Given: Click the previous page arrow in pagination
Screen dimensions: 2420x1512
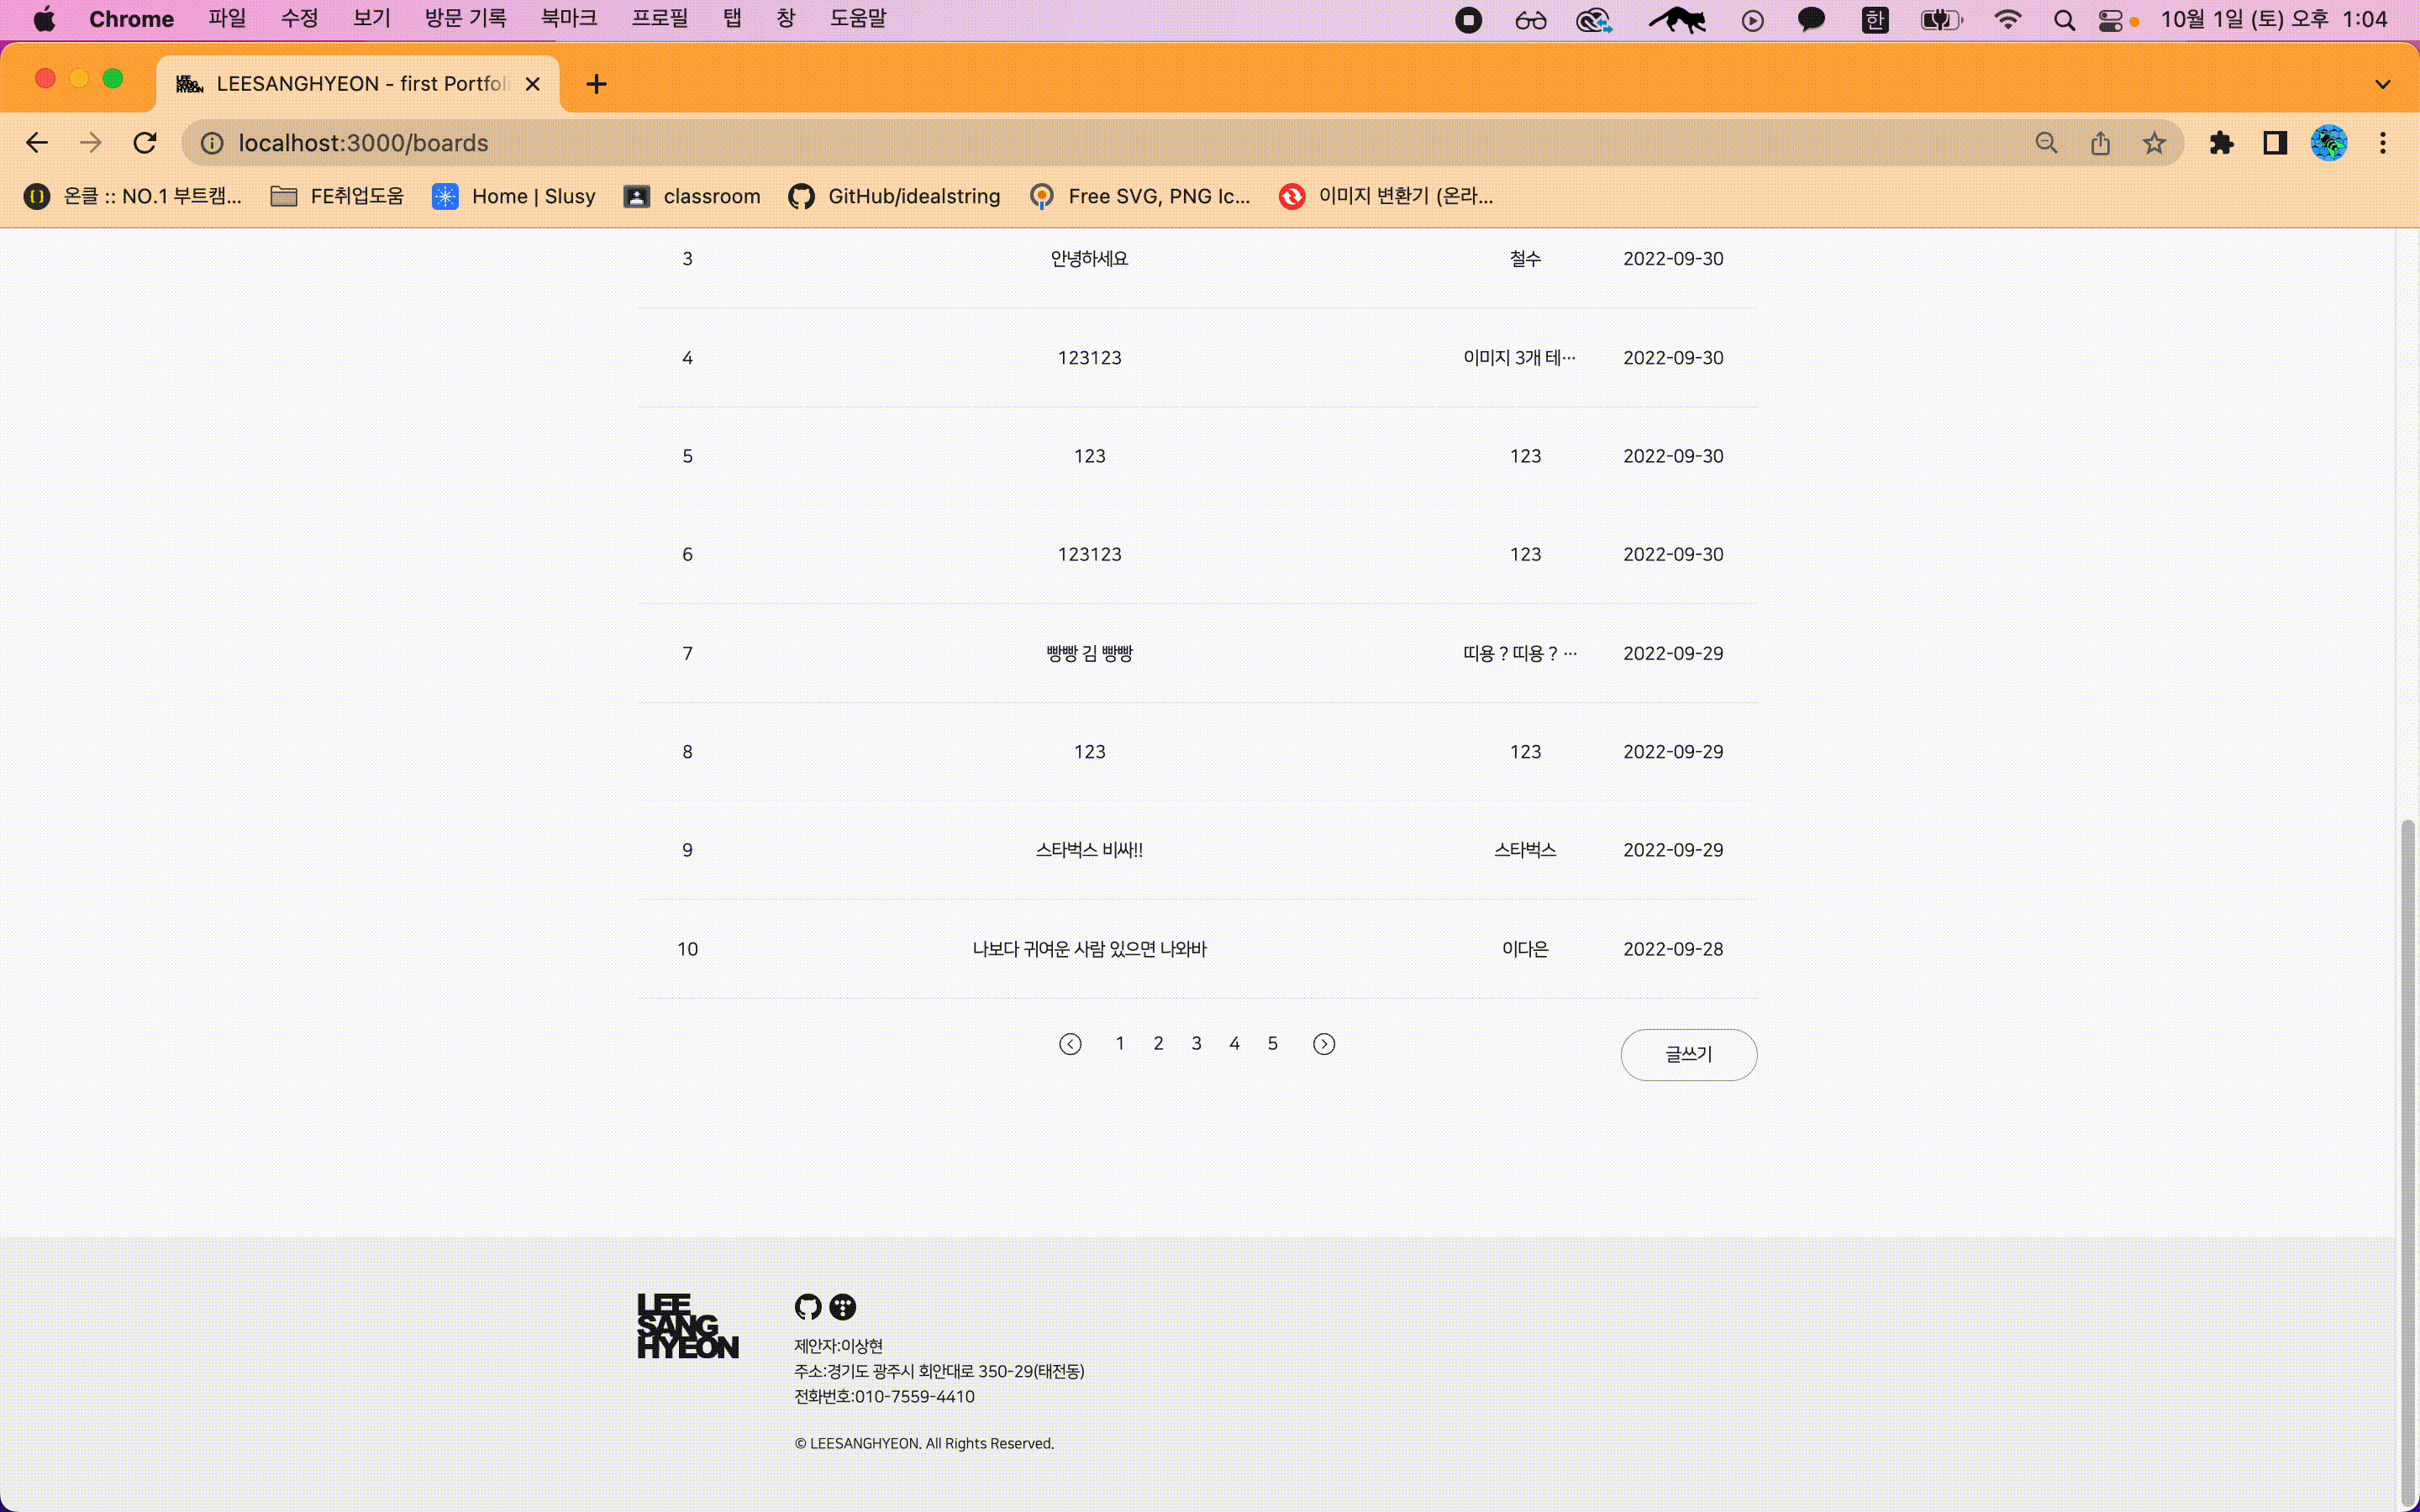Looking at the screenshot, I should coord(1070,1044).
